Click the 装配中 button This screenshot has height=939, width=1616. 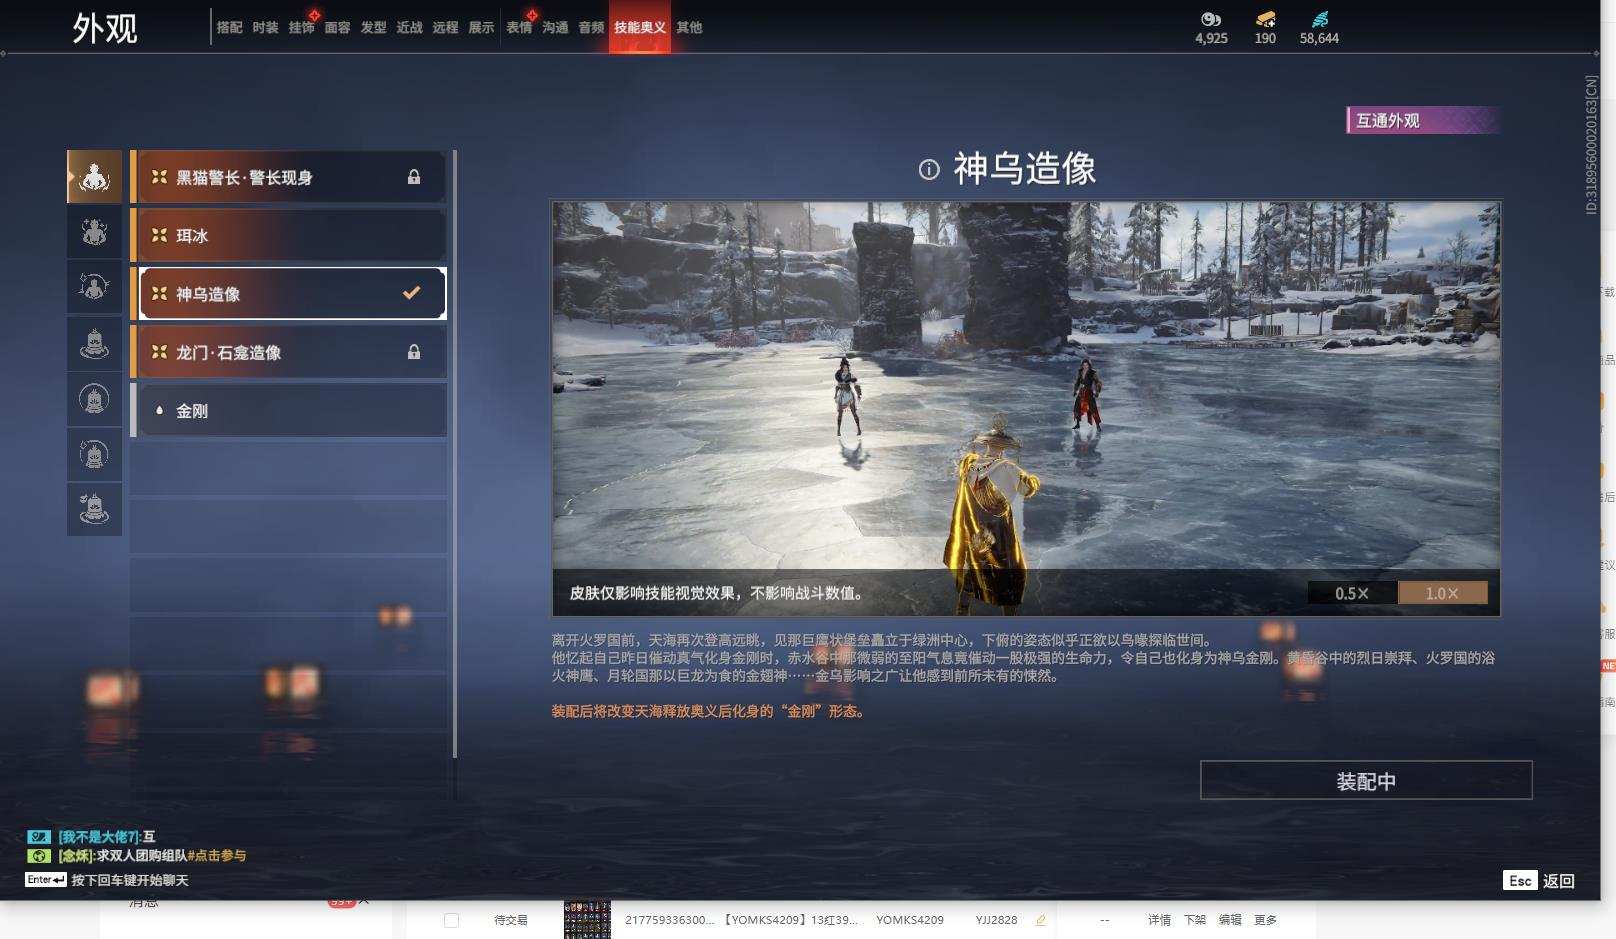[x=1366, y=780]
